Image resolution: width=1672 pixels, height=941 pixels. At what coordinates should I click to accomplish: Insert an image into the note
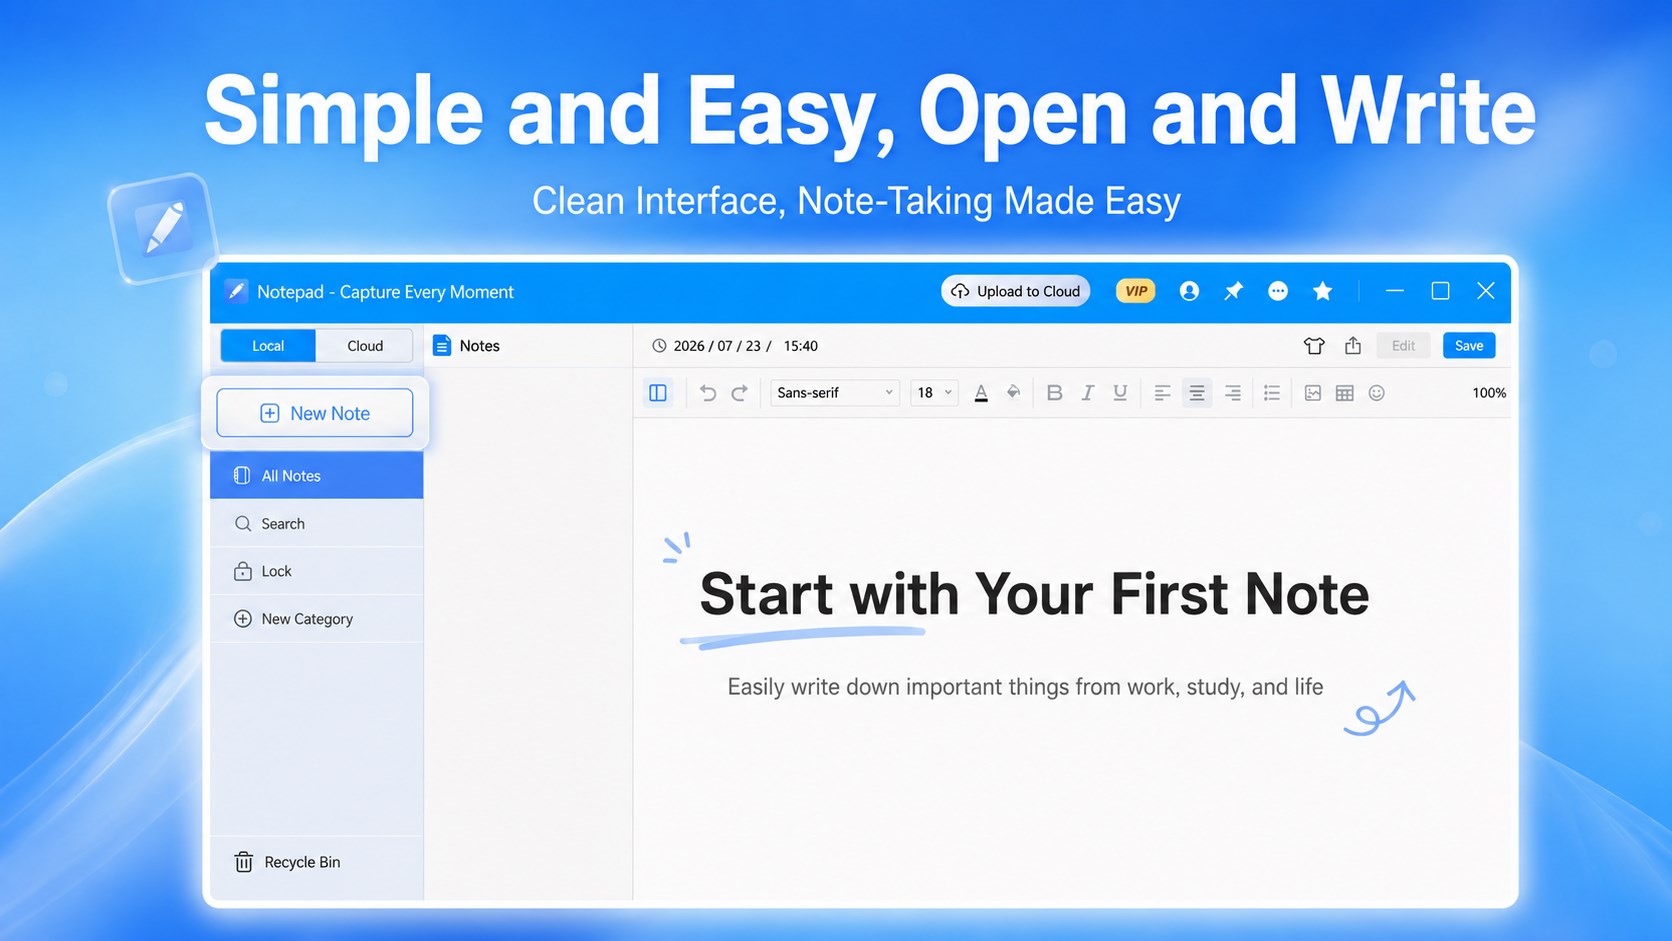(1313, 393)
